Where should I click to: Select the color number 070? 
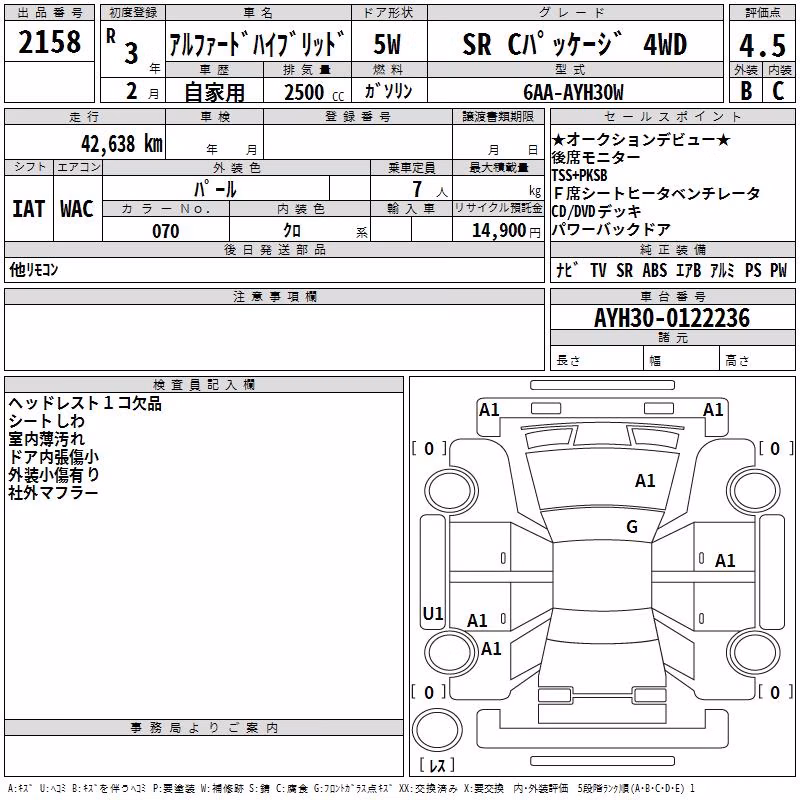[x=166, y=231]
